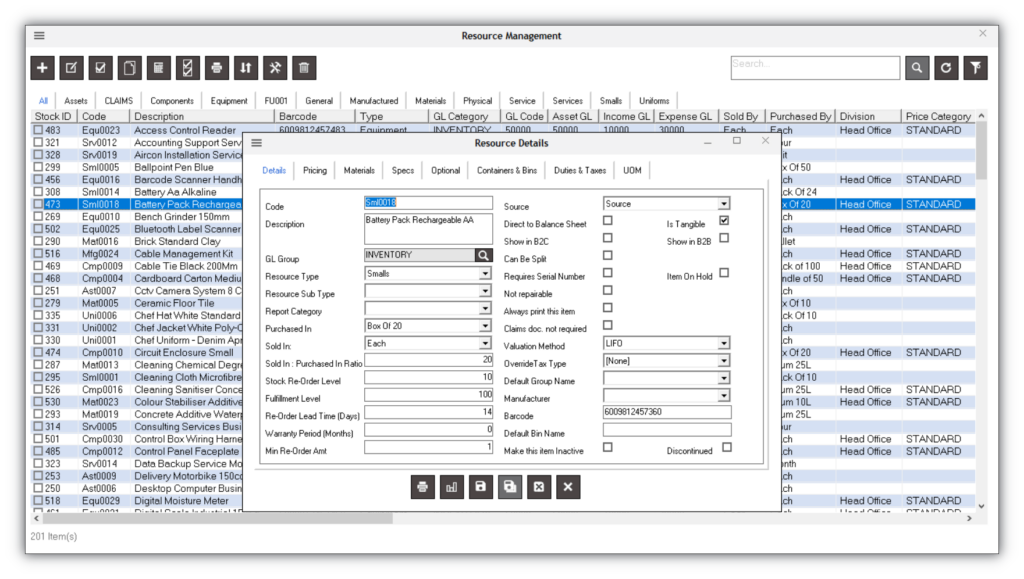Viewport: 1024px width, 579px height.
Task: Click the Barcode input field
Action: coord(667,412)
